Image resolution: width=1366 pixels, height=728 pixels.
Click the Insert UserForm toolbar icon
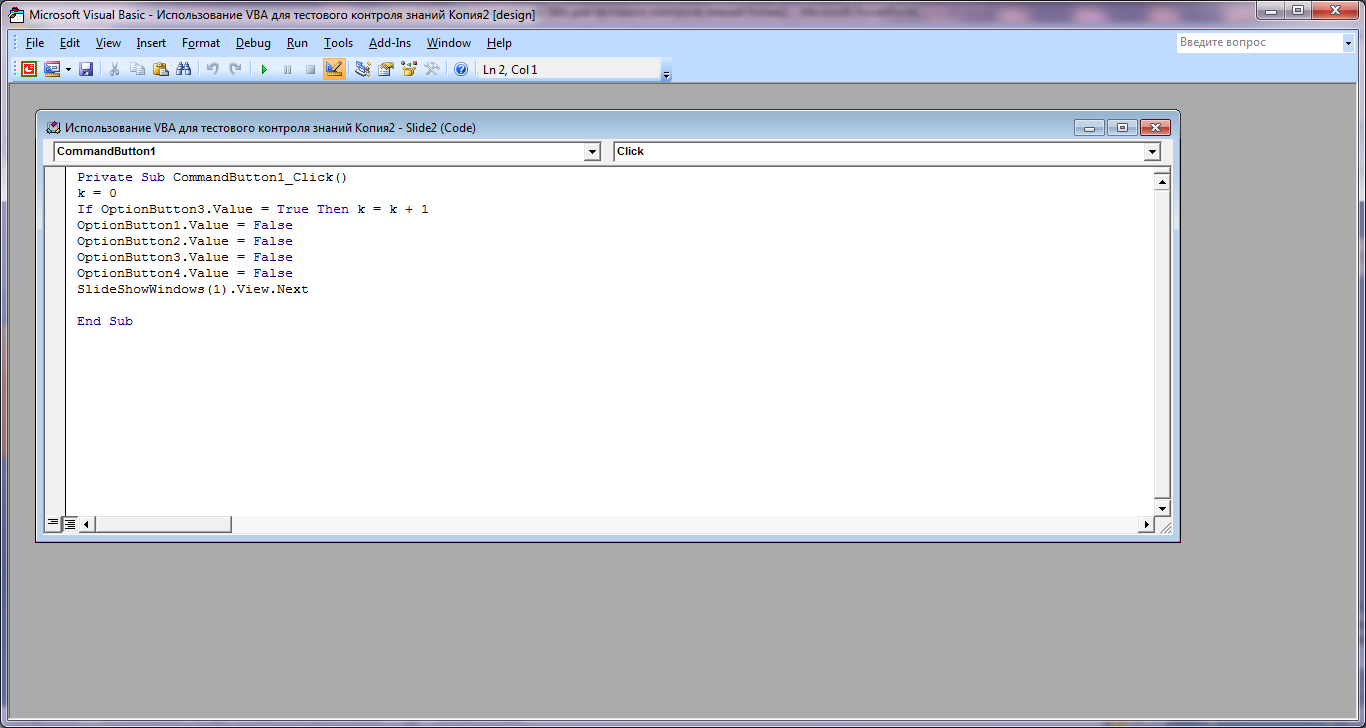(51, 69)
